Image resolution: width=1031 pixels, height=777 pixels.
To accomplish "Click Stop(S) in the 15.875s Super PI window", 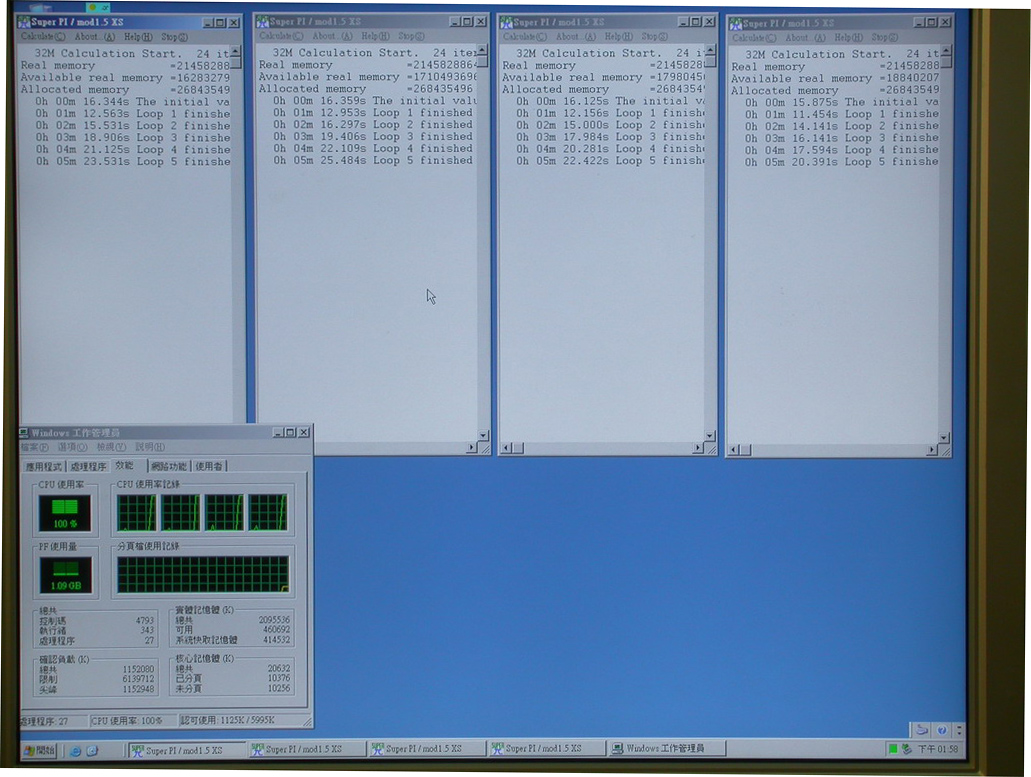I will point(884,38).
